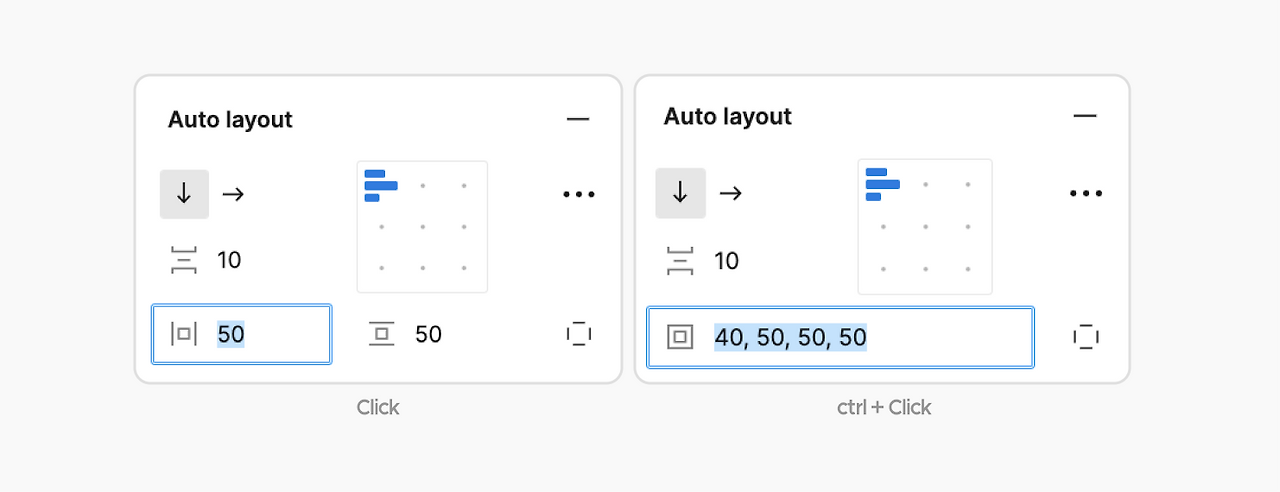The height and width of the screenshot is (492, 1280).
Task: Click top-left alignment bars in right panel
Action: coord(882,184)
